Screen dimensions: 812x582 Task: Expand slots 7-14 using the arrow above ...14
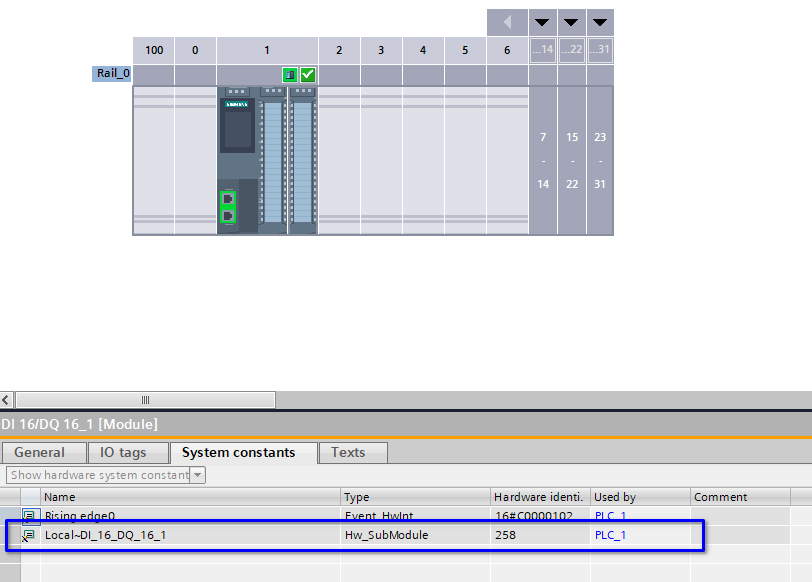(x=543, y=22)
